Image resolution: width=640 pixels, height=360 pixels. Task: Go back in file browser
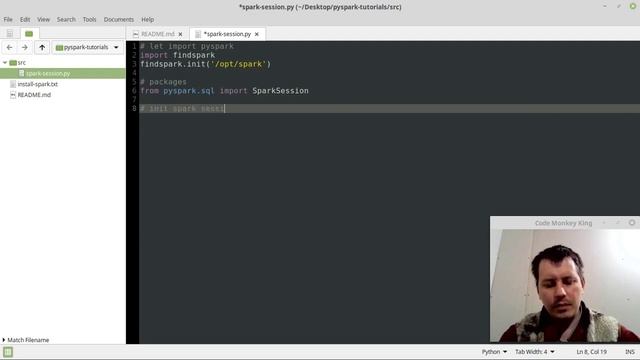[x=9, y=47]
